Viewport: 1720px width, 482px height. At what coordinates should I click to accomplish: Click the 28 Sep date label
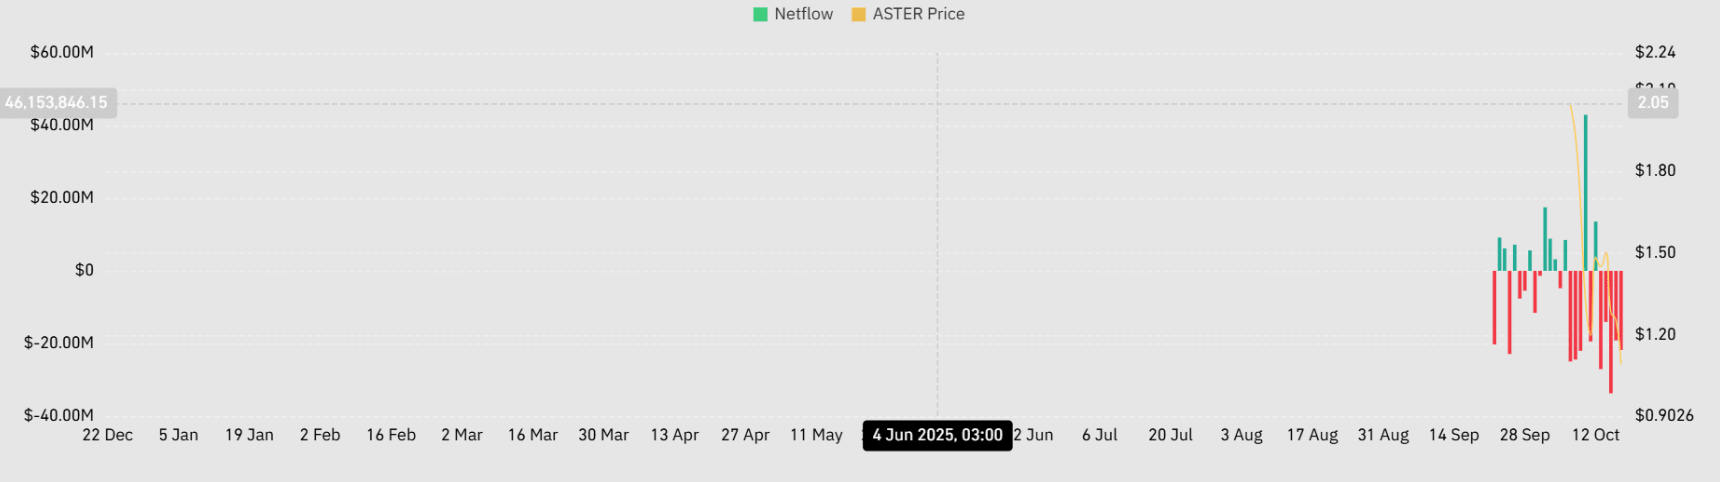click(1524, 435)
